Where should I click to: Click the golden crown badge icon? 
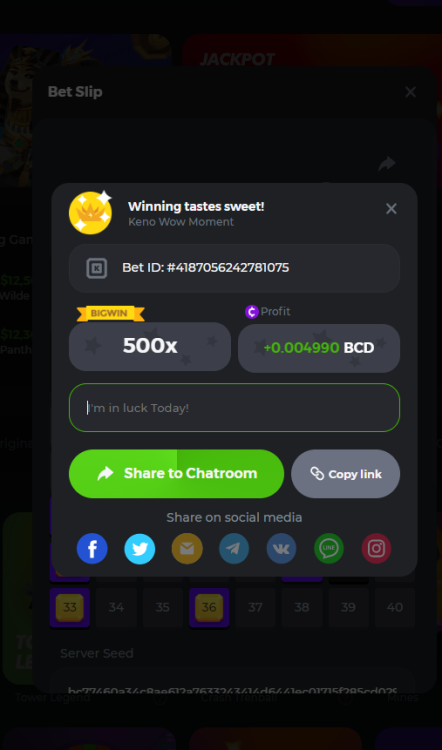point(90,213)
